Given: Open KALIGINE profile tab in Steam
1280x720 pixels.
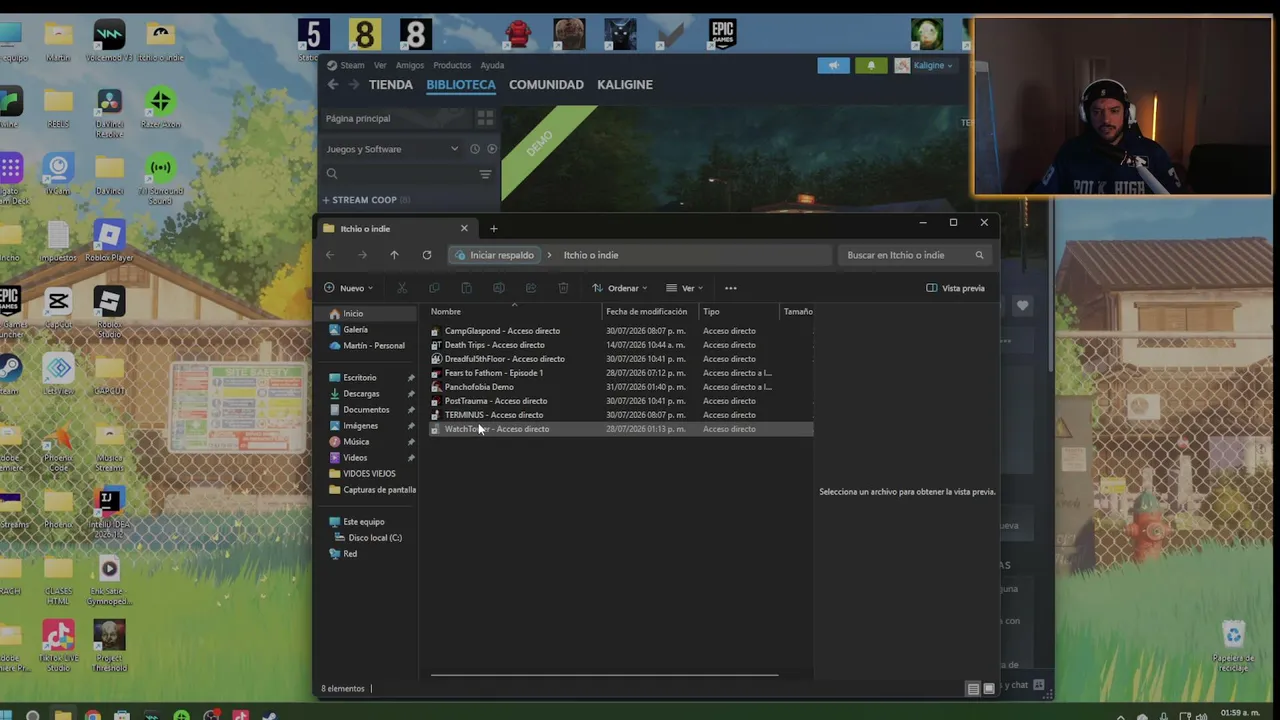Looking at the screenshot, I should pos(625,85).
